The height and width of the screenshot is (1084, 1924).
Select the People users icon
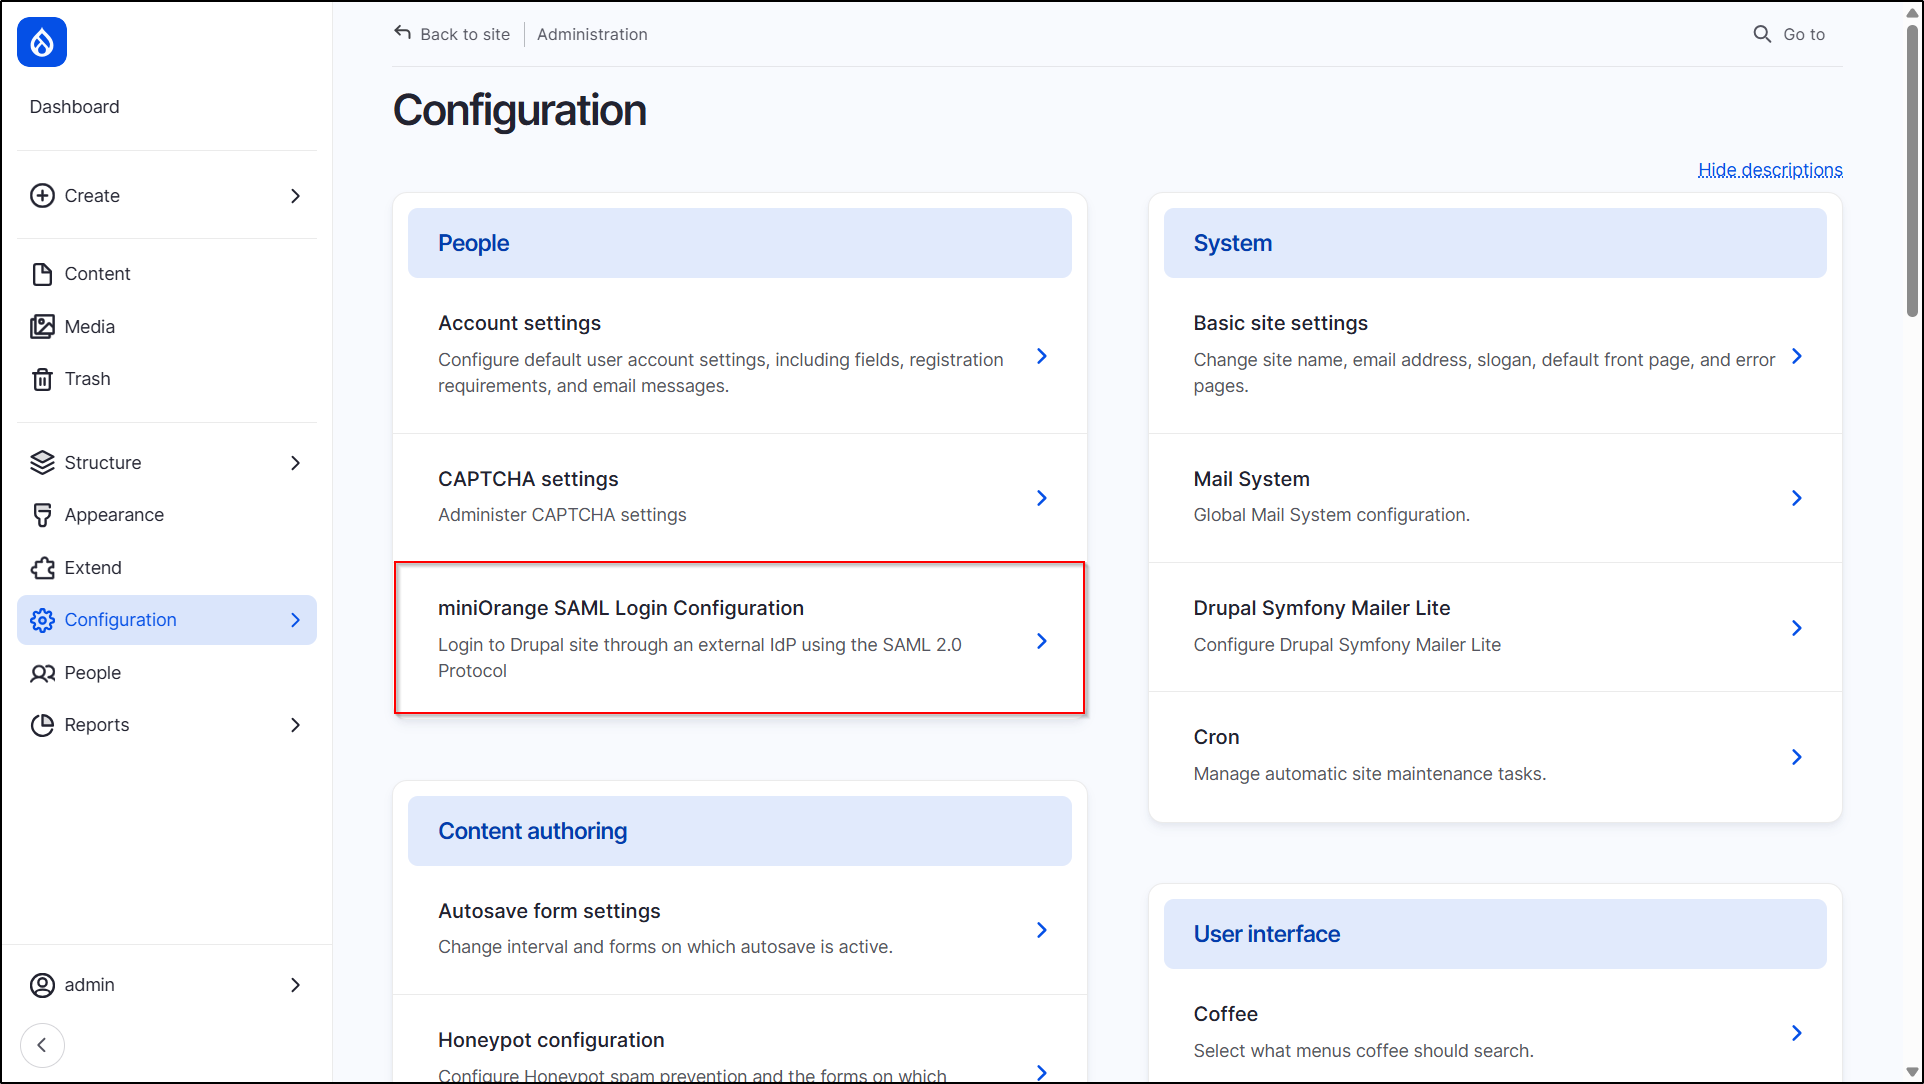click(x=42, y=672)
